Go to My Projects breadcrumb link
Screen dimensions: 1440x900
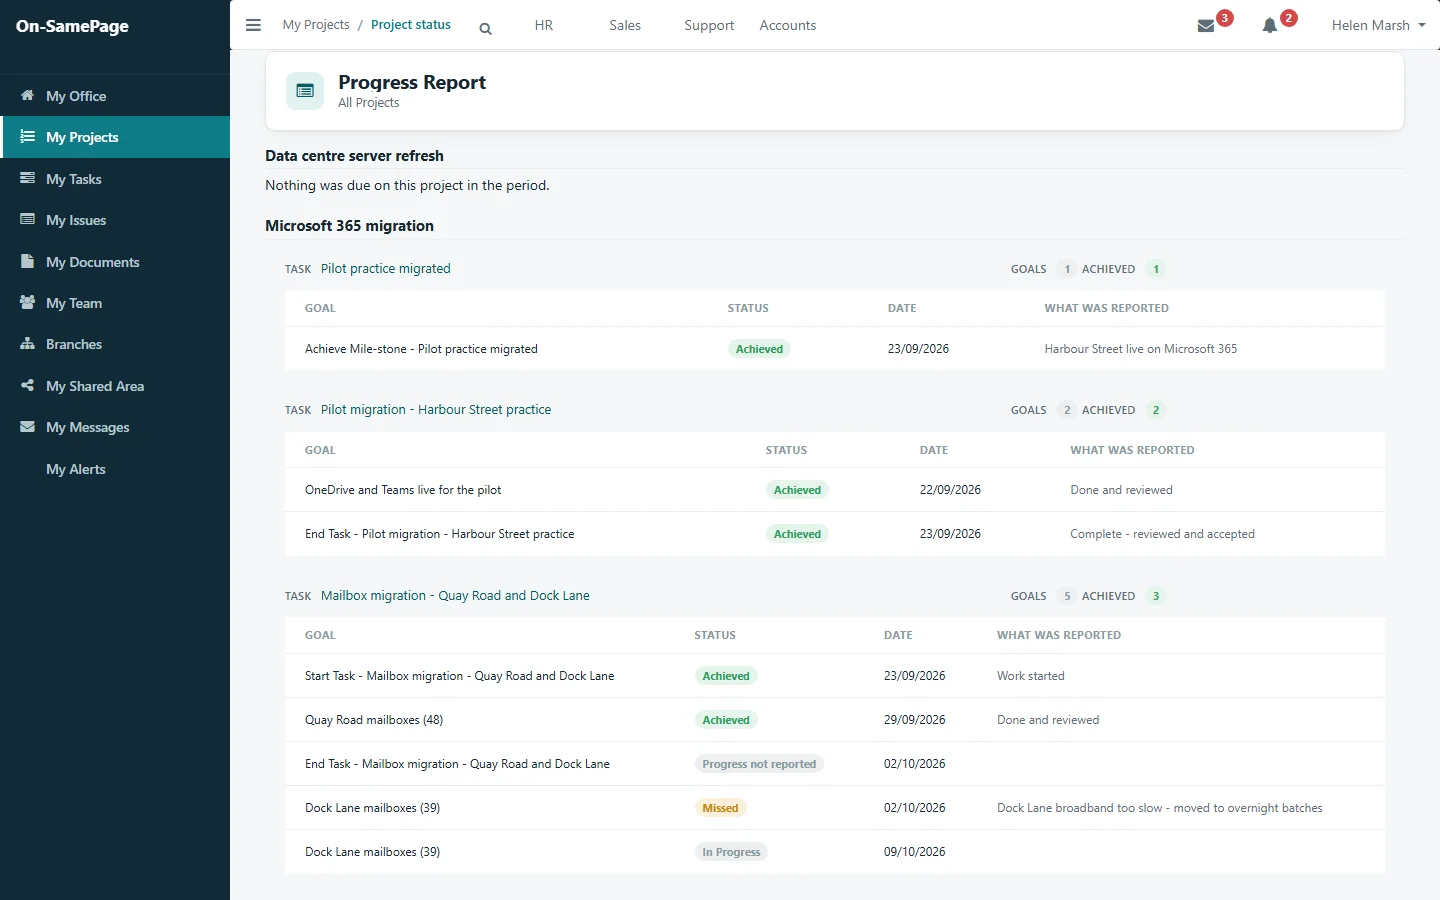(316, 25)
